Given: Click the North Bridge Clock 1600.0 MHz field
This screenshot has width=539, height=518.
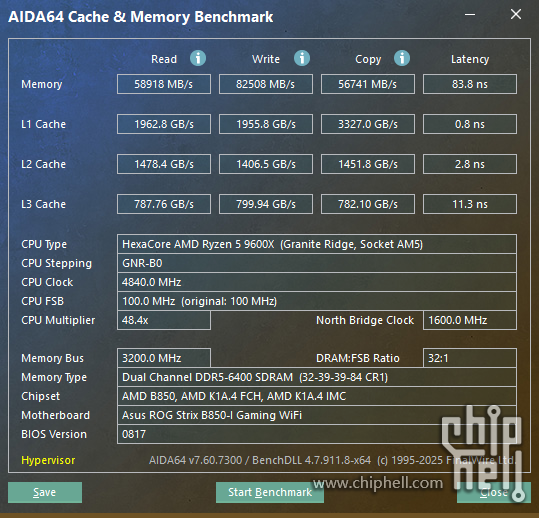Looking at the screenshot, I should (x=470, y=320).
